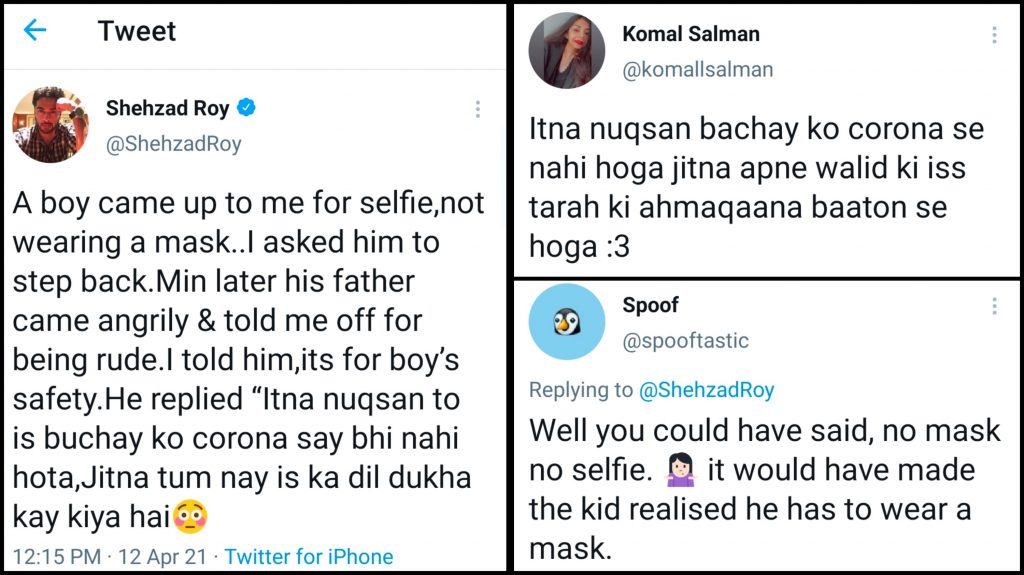
Task: Click Spoof's penguin avatar
Action: point(566,321)
